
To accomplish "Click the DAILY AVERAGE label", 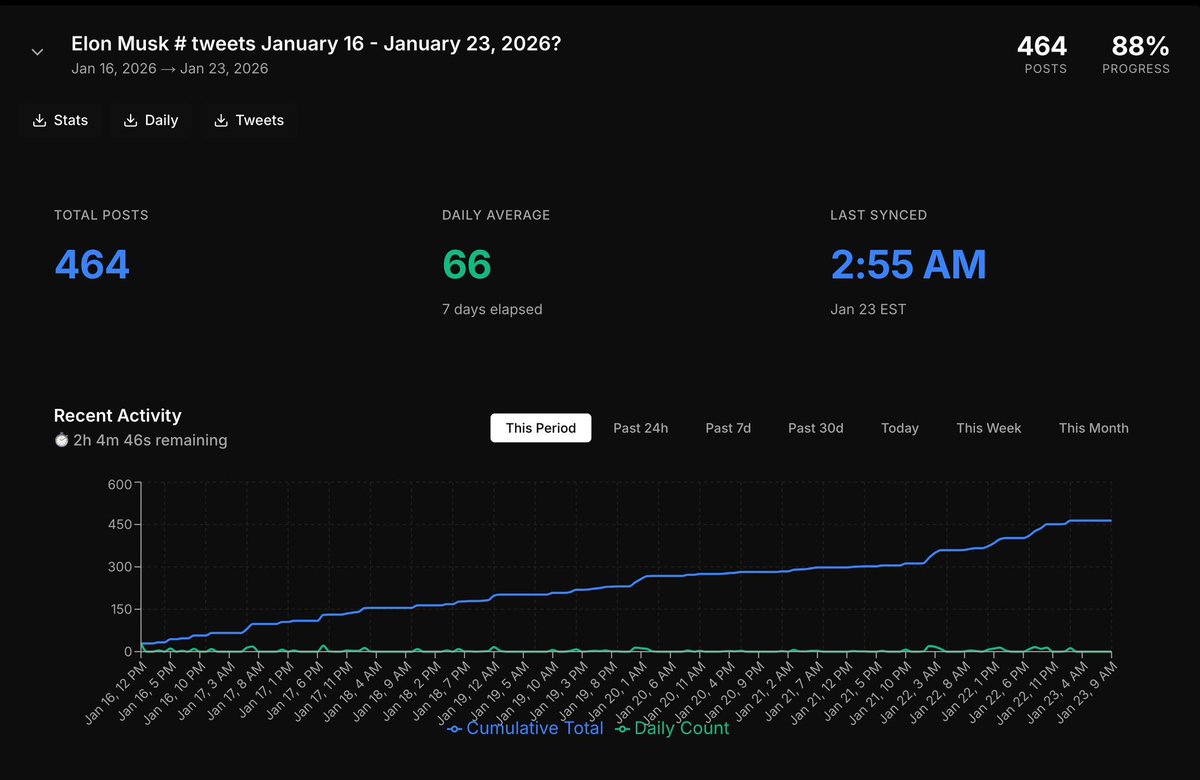I will pyautogui.click(x=496, y=215).
